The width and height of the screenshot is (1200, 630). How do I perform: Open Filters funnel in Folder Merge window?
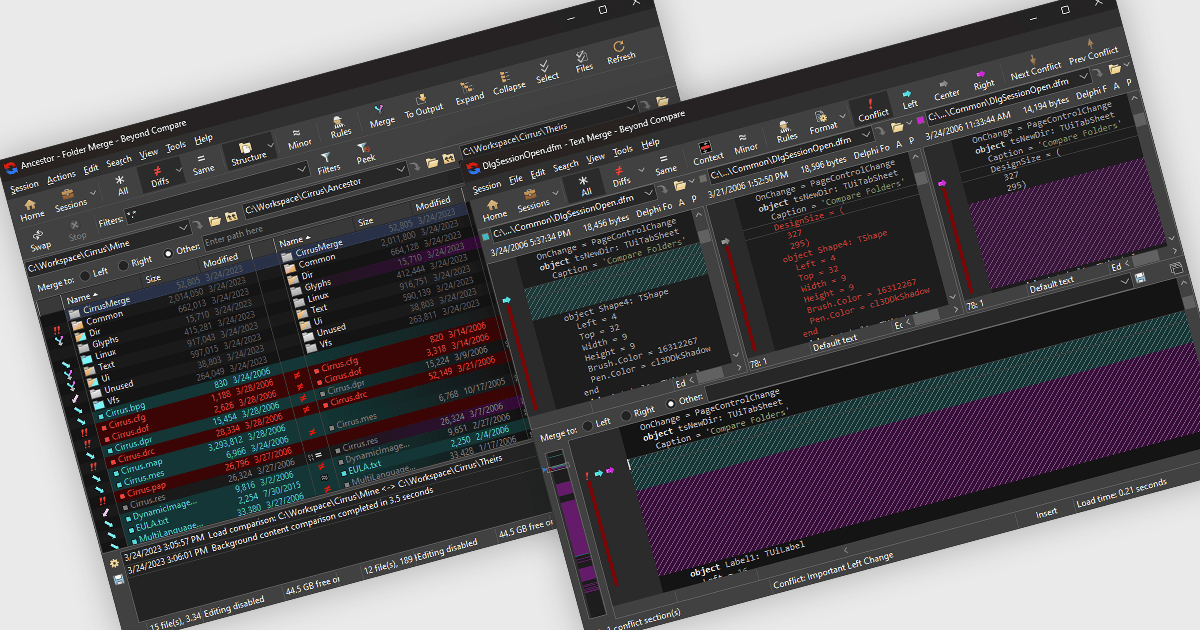[x=327, y=158]
